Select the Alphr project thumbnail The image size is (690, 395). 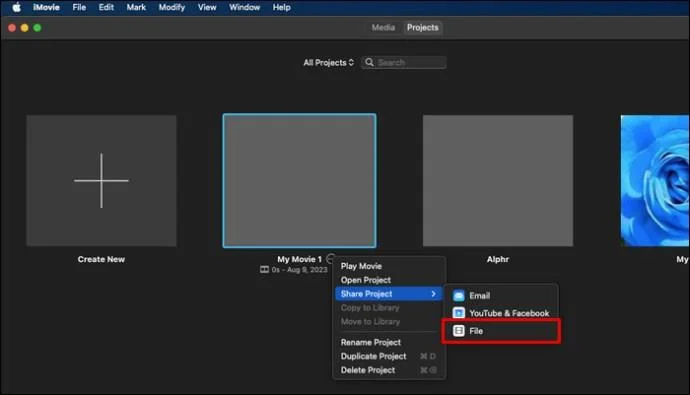[x=498, y=181]
